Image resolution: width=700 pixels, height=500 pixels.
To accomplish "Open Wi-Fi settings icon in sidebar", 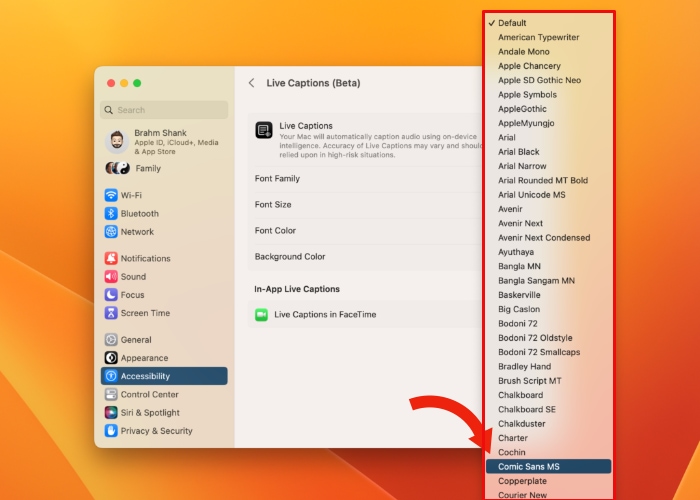I will (111, 195).
